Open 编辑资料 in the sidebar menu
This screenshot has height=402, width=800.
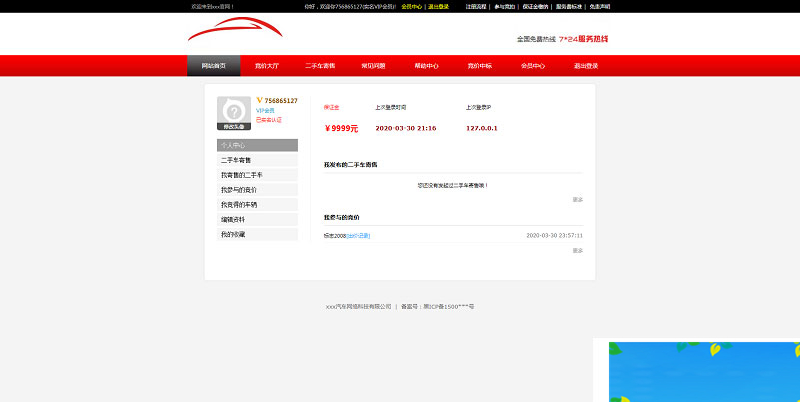coord(232,219)
